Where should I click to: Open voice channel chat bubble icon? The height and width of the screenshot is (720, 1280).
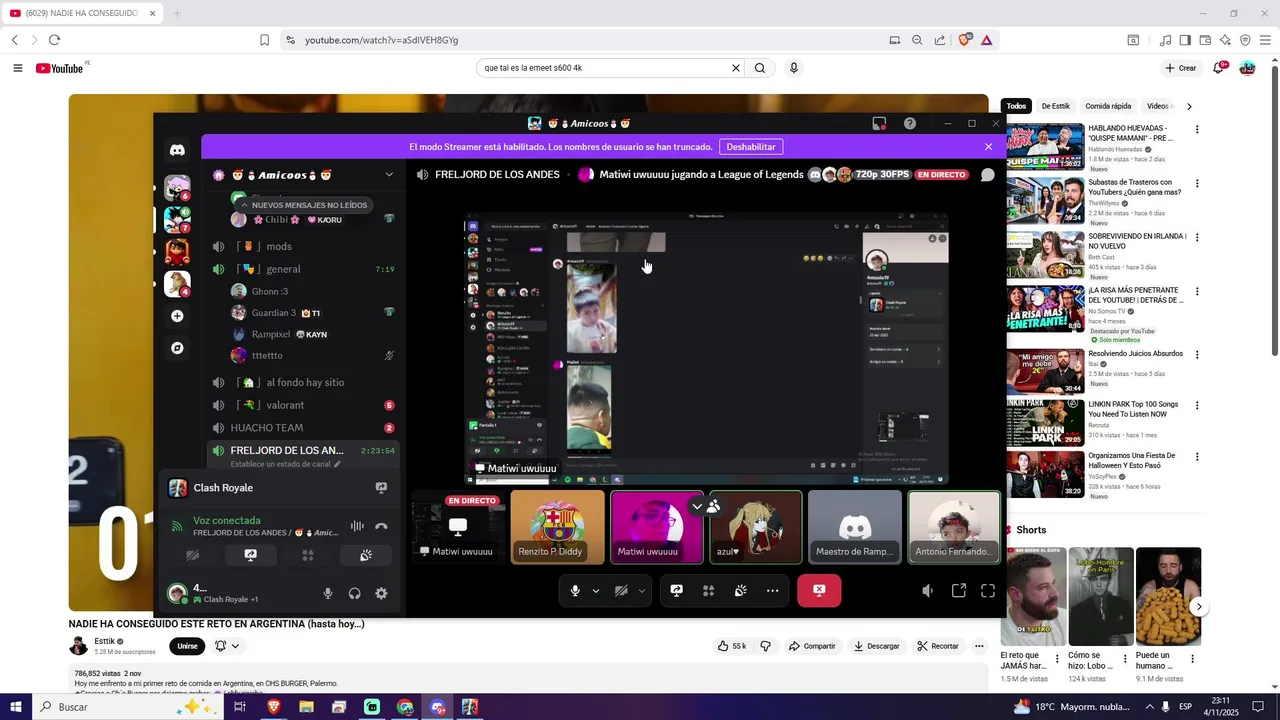[987, 175]
